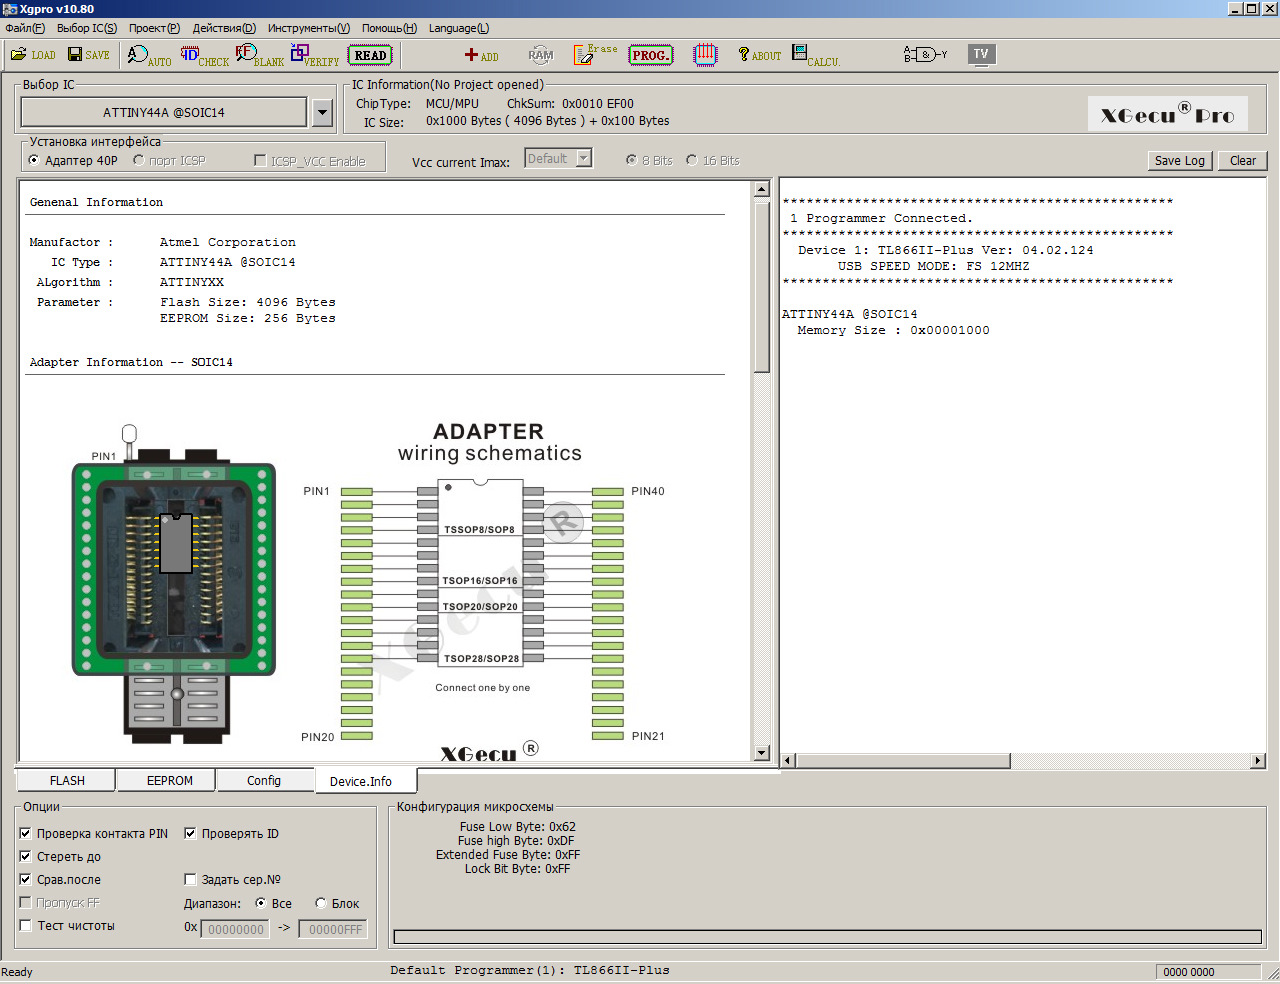
Task: Select 8 Bits radio option
Action: pos(632,160)
